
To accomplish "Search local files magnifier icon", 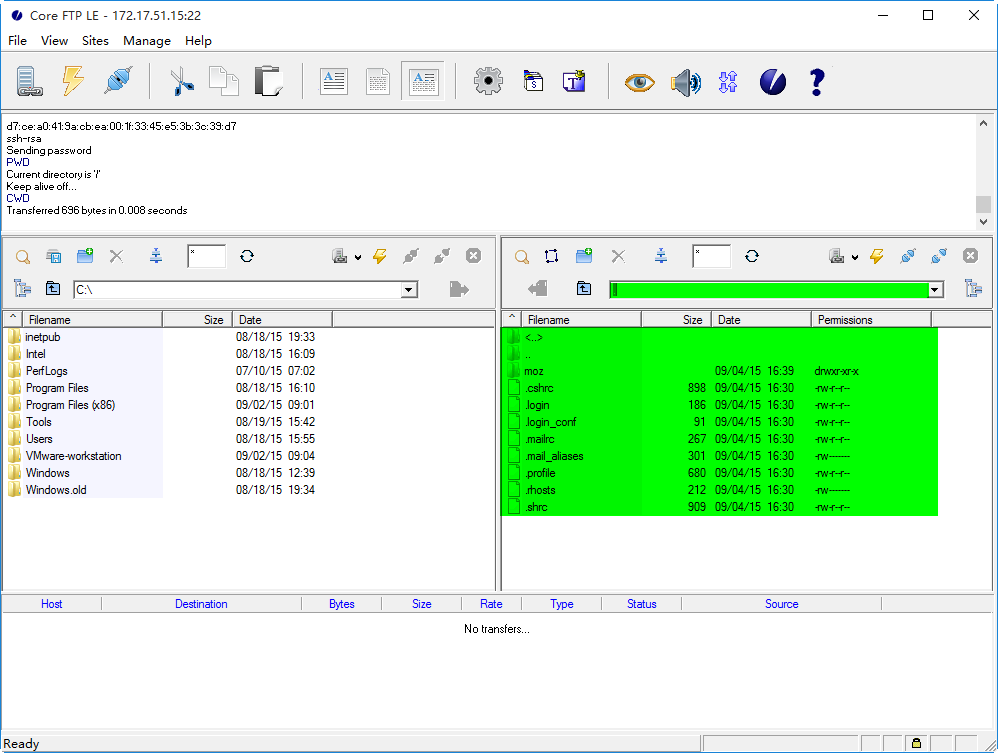I will pos(23,257).
